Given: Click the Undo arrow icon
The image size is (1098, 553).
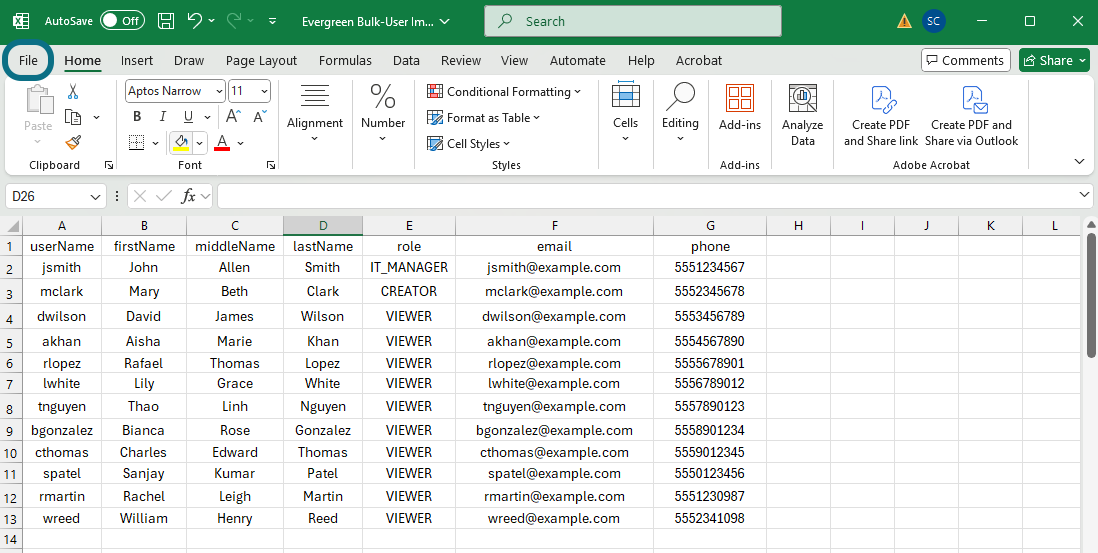Looking at the screenshot, I should 195,21.
